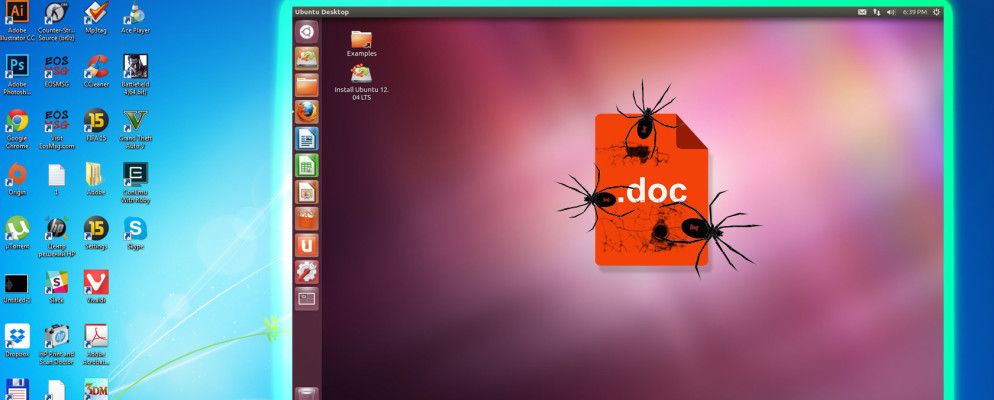Select the Visit EosMsg.com shortcut
The image size is (994, 400).
(x=56, y=129)
